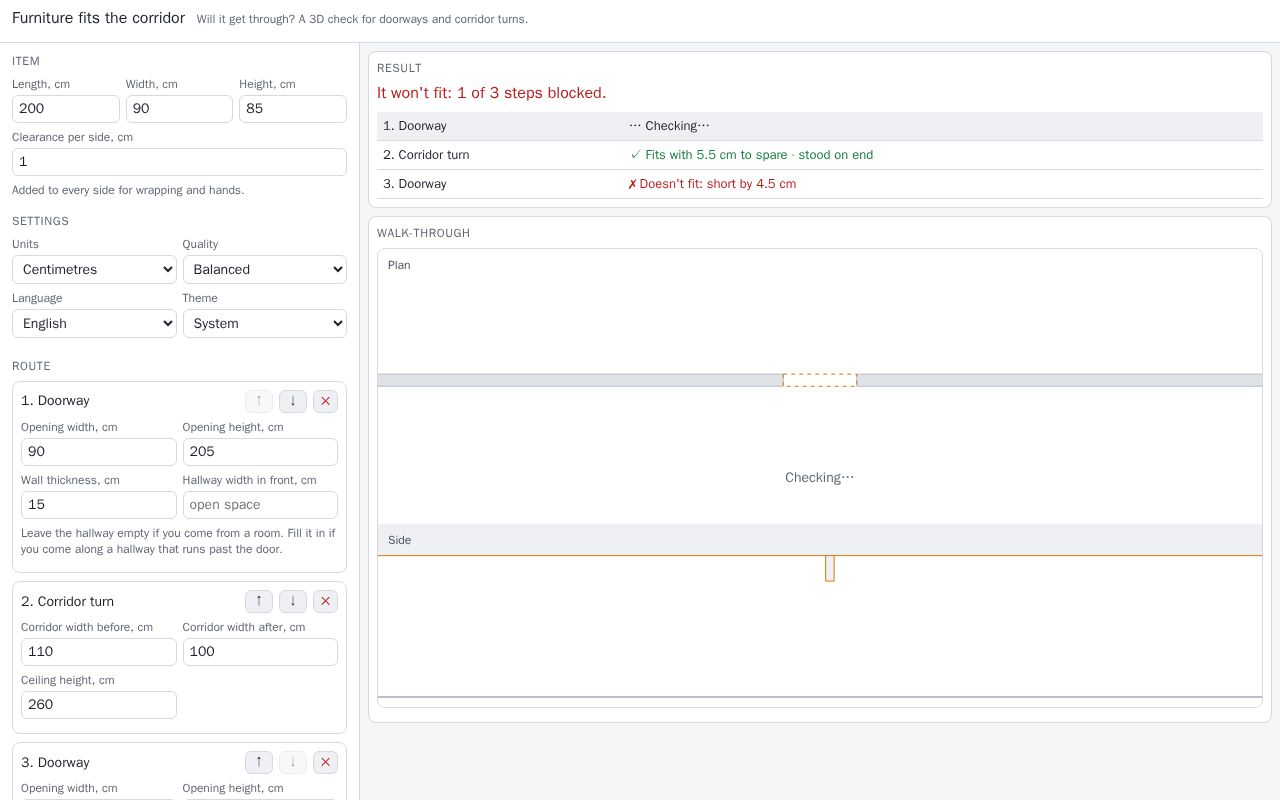Screen dimensions: 1280x800
Task: Remove step 1 Doorway from the route
Action: (x=325, y=401)
